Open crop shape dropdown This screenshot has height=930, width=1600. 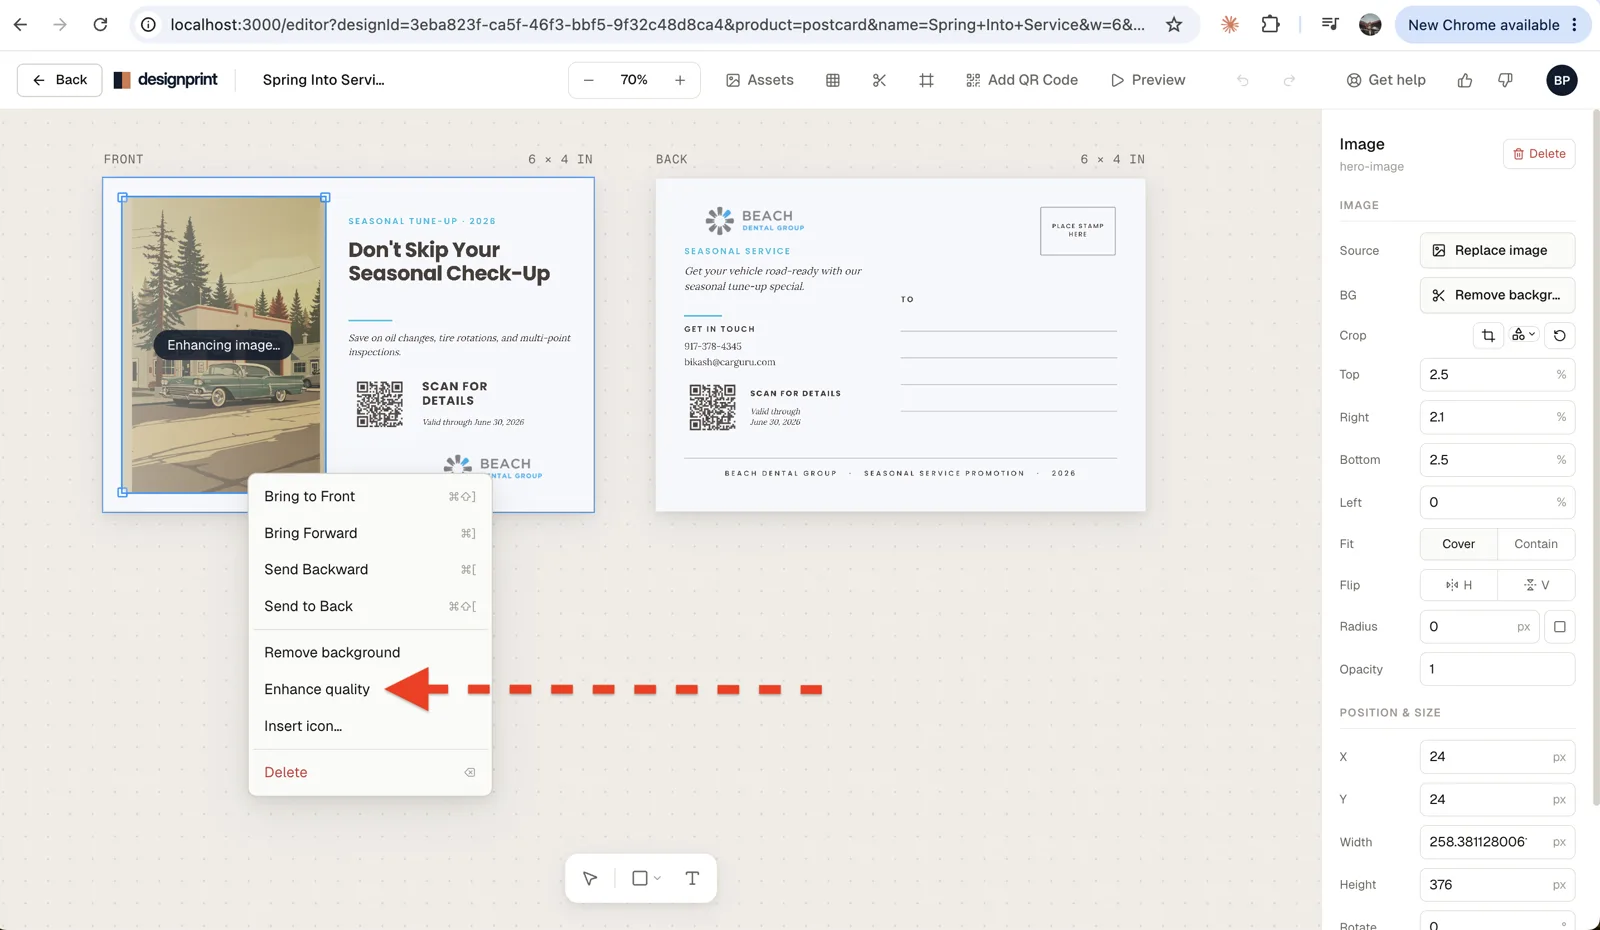point(1524,335)
